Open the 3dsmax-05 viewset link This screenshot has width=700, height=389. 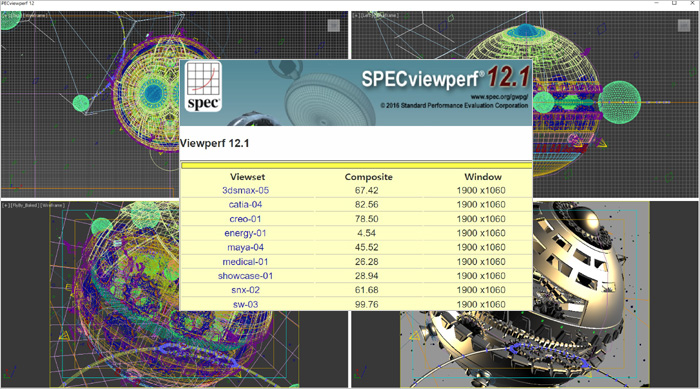[246, 190]
